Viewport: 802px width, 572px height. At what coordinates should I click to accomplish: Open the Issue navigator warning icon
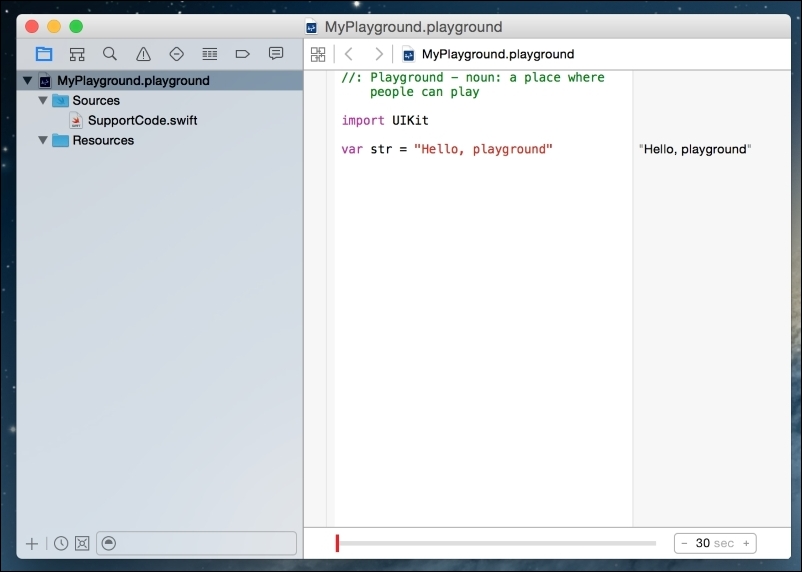143,54
